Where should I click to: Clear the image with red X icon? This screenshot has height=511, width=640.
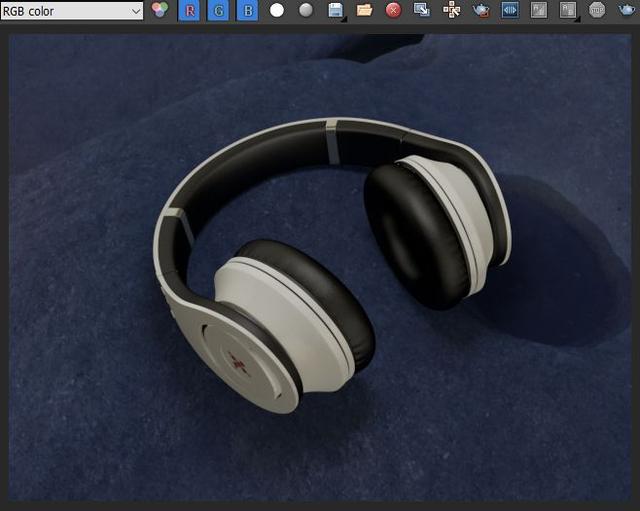tap(393, 11)
